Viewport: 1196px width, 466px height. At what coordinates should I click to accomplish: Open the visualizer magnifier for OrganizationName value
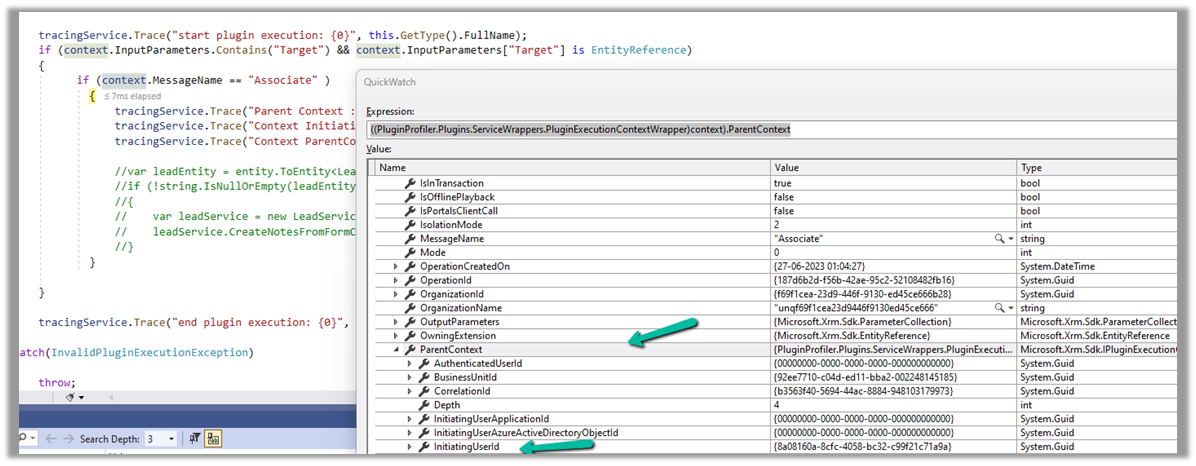click(998, 309)
